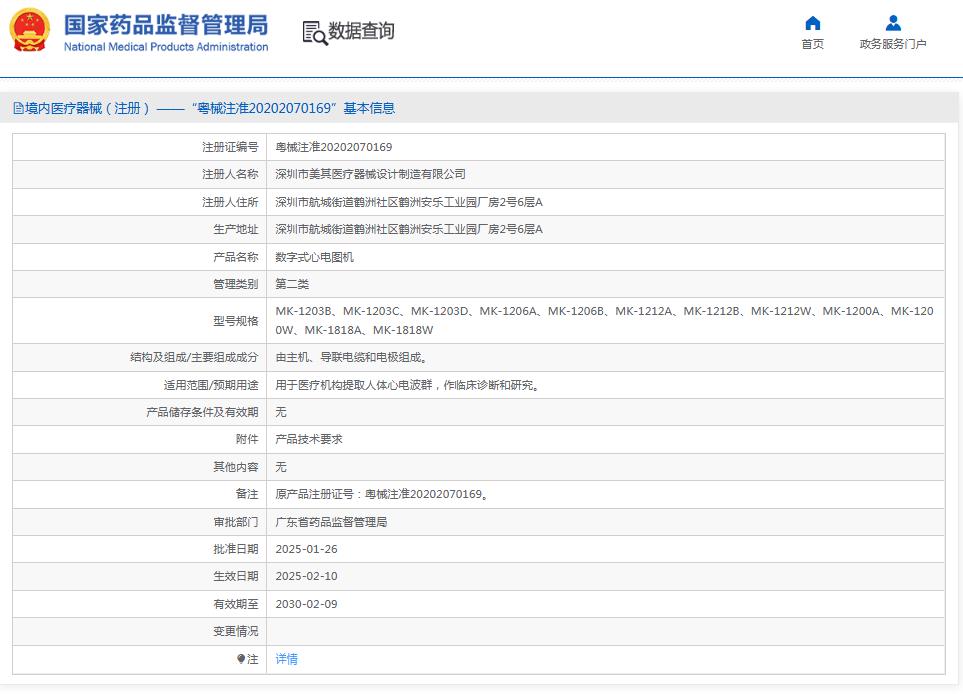Click the 型号规格 model list cell
The height and width of the screenshot is (694, 963).
pyautogui.click(x=600, y=320)
